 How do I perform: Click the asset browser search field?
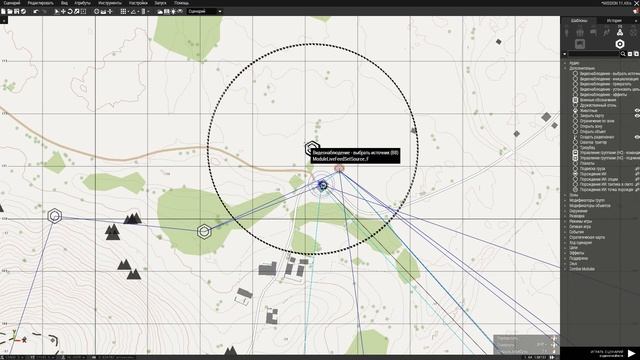coord(594,53)
